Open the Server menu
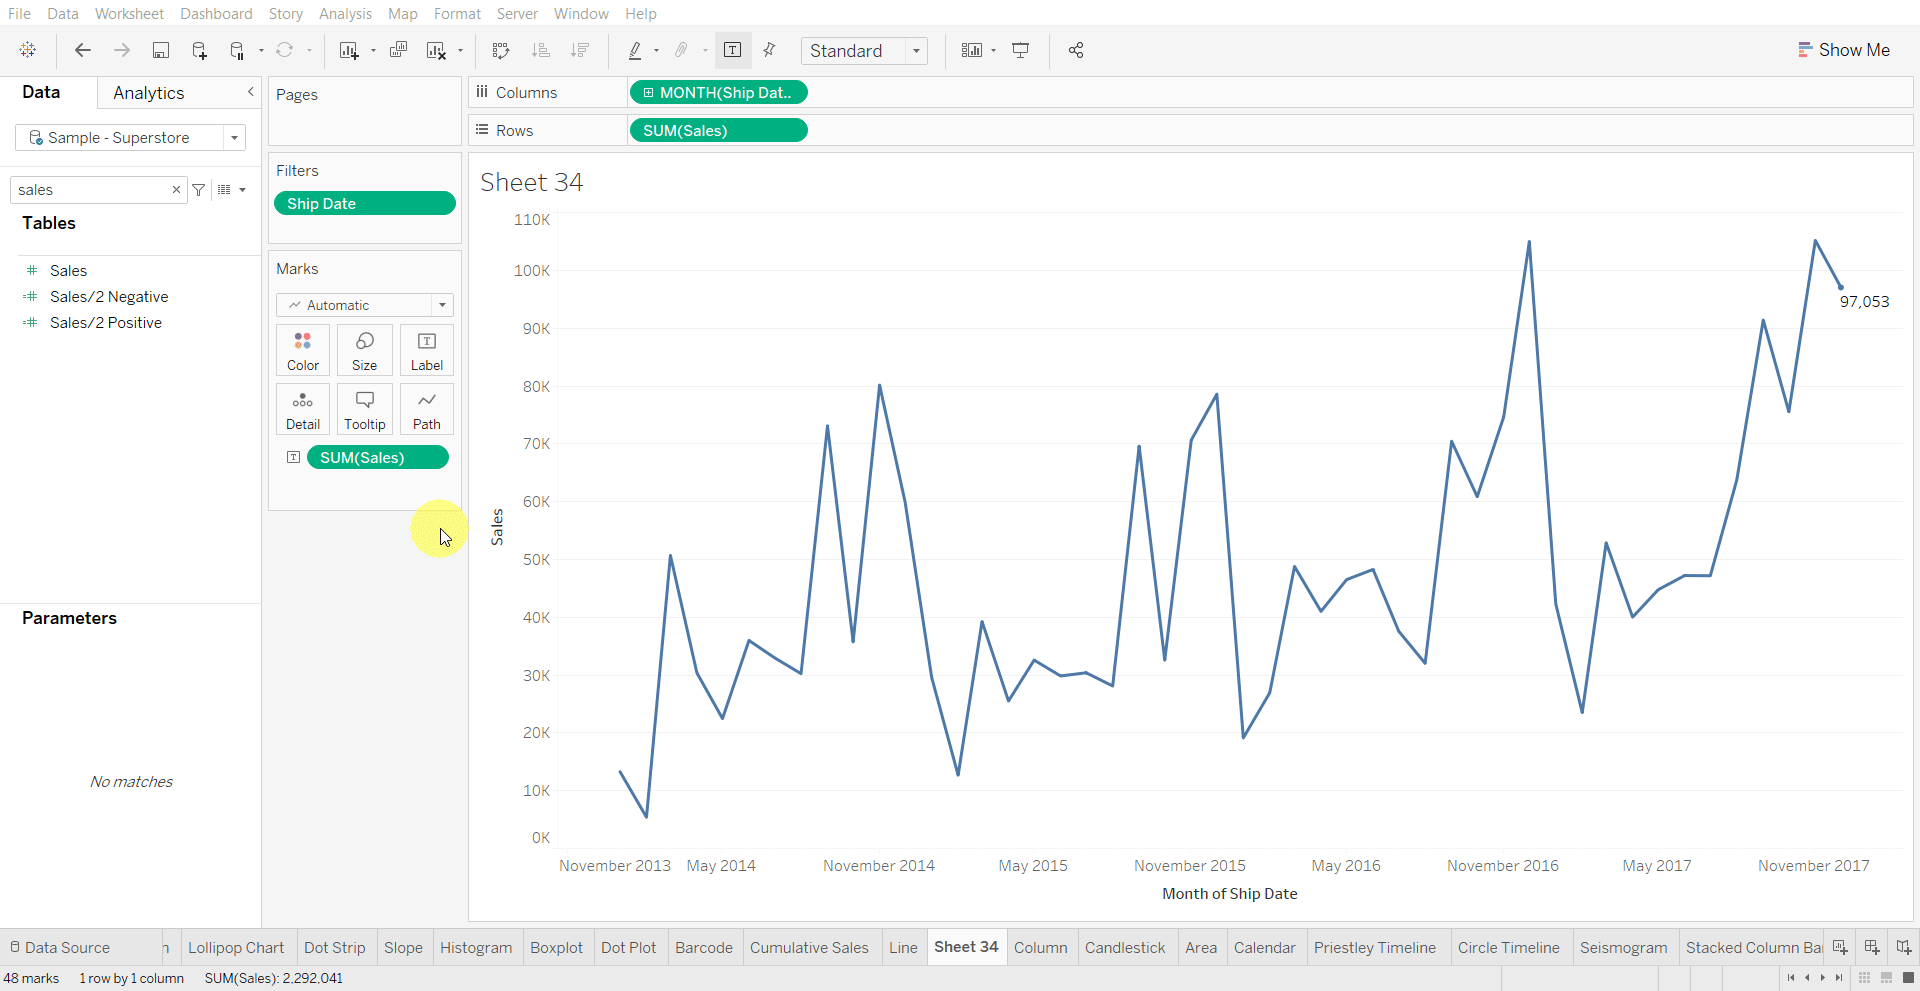 coord(517,13)
